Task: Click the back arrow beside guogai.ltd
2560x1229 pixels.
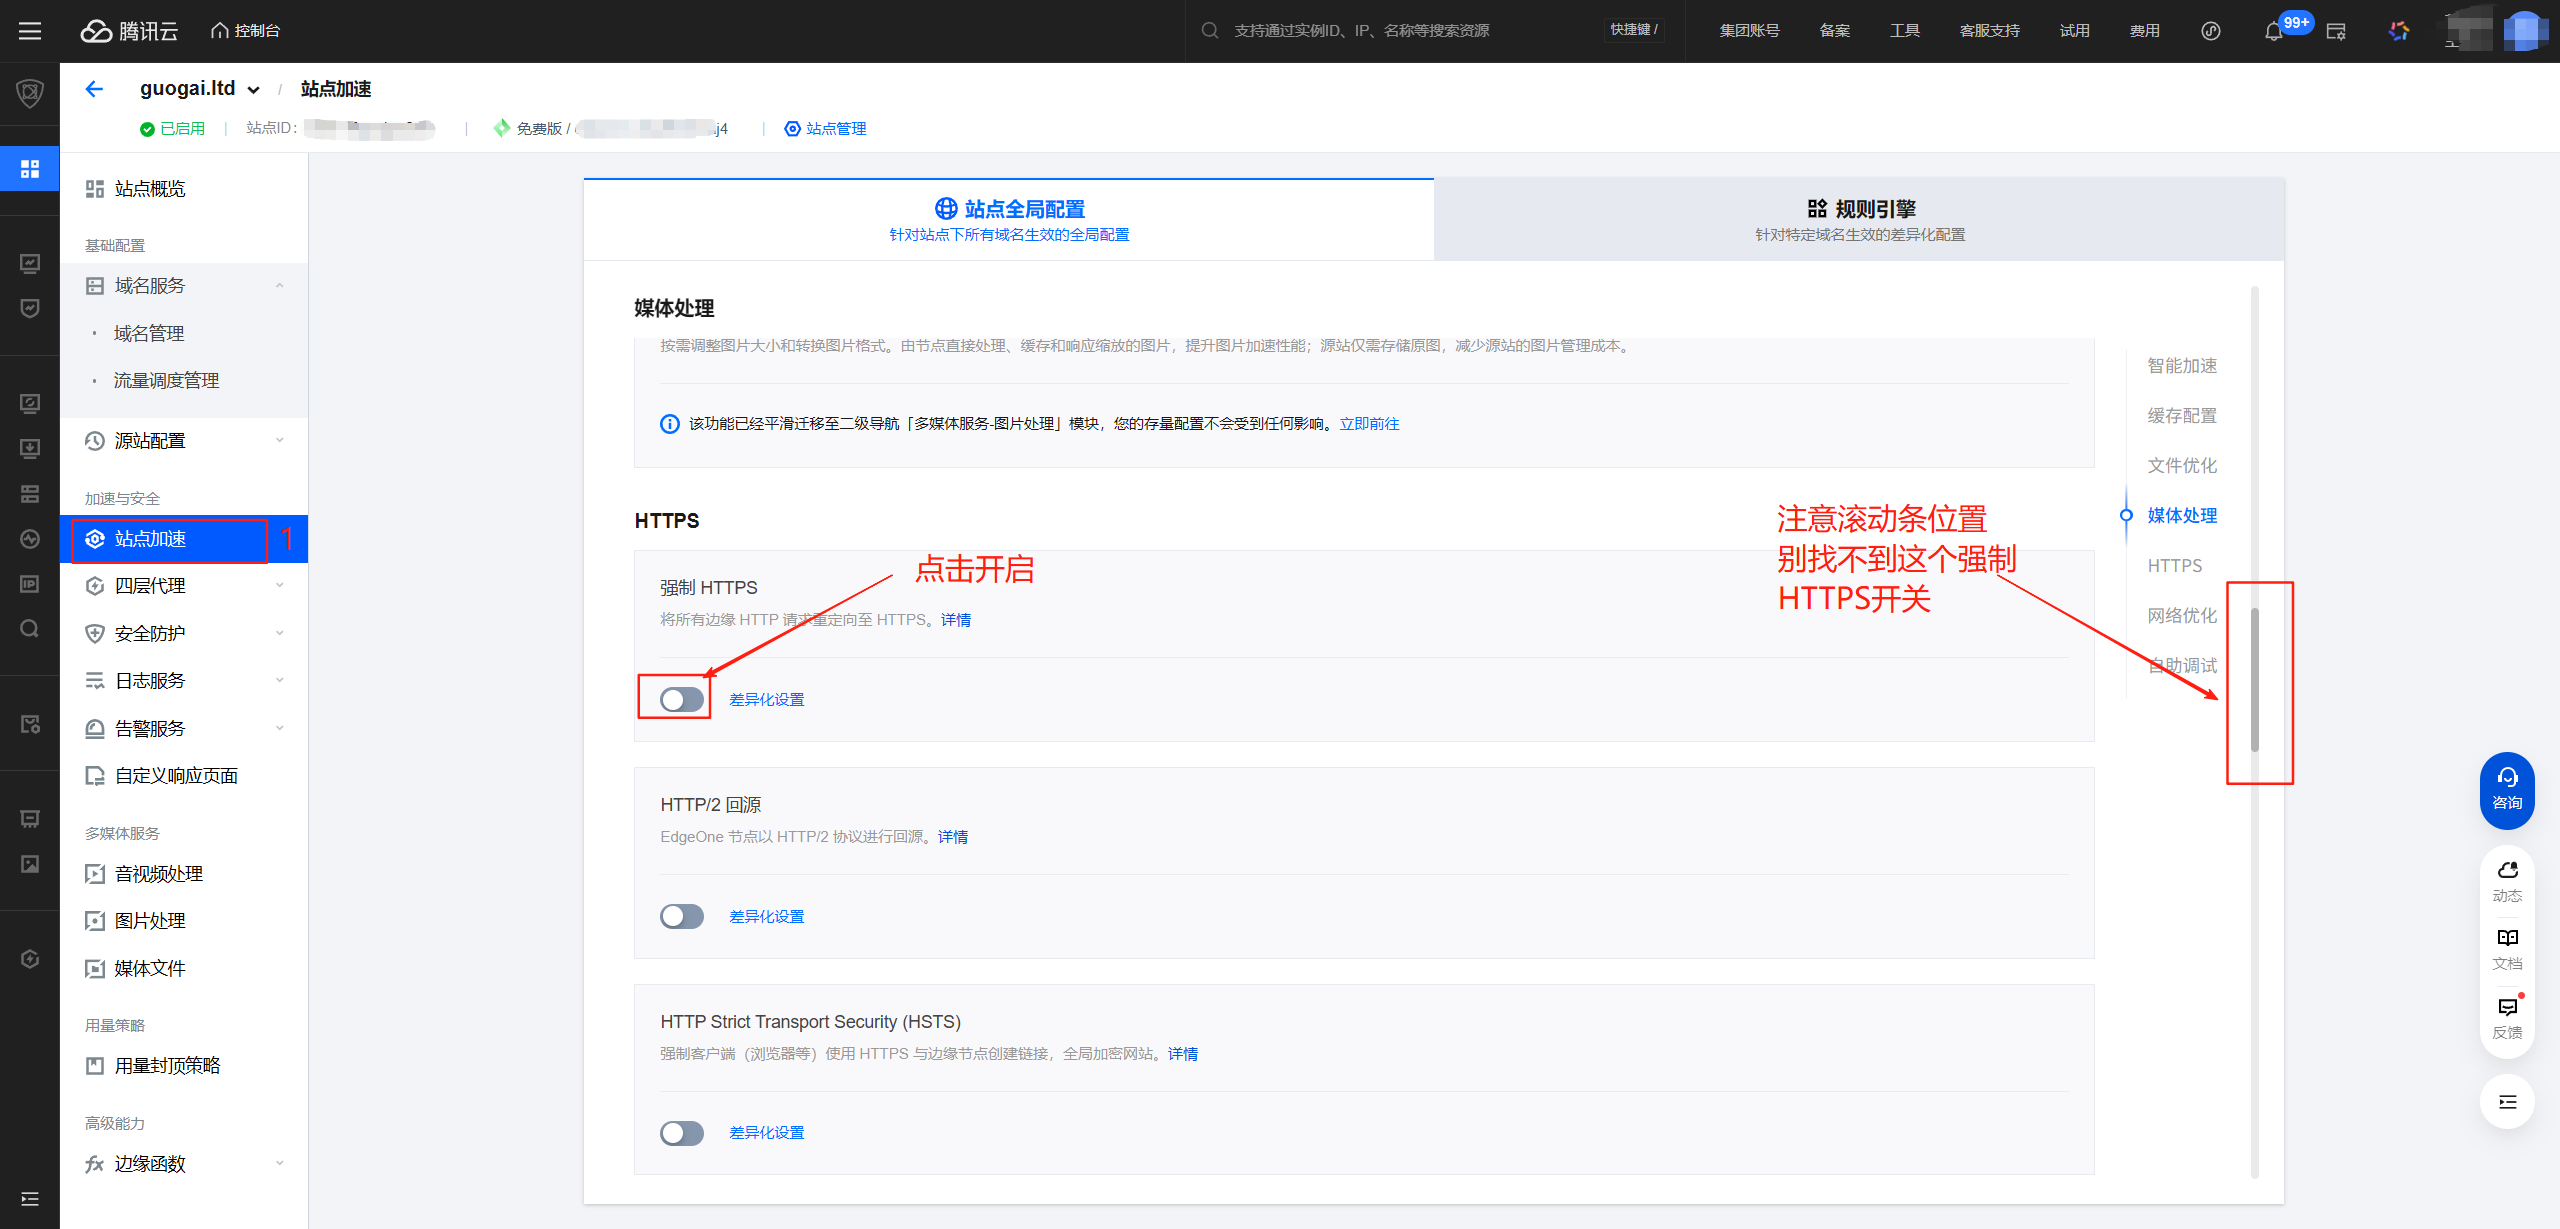Action: [94, 89]
